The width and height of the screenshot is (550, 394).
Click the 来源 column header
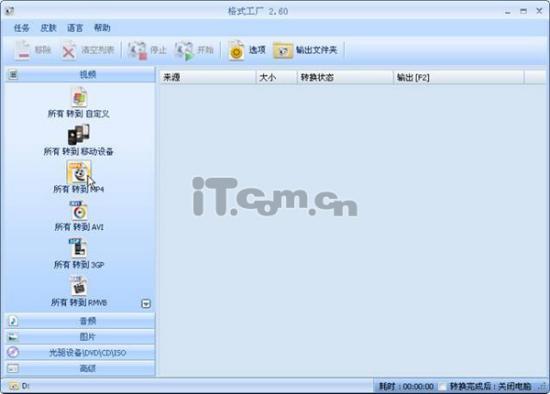[x=208, y=77]
